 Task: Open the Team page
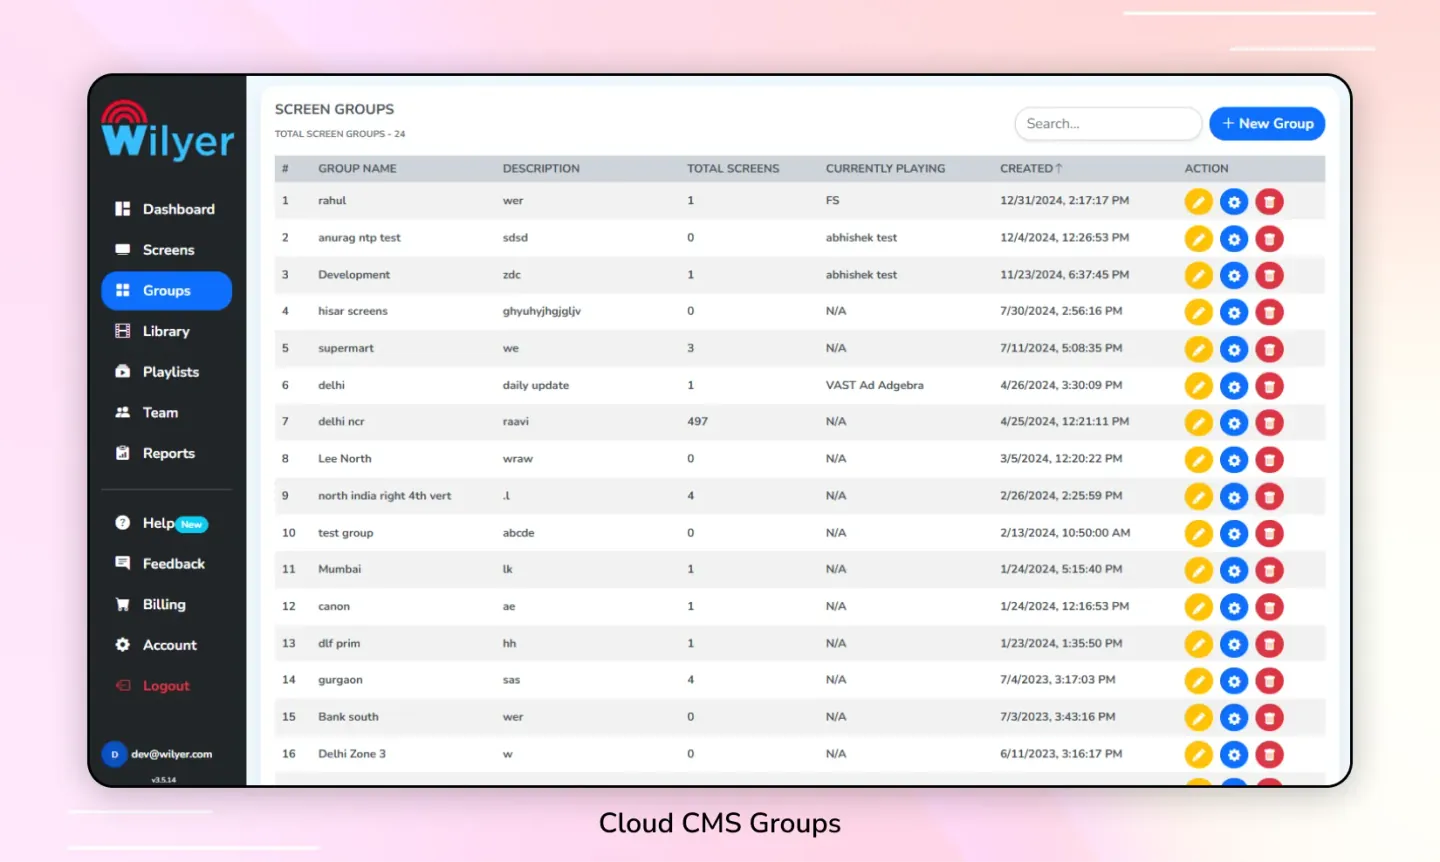[166, 413]
